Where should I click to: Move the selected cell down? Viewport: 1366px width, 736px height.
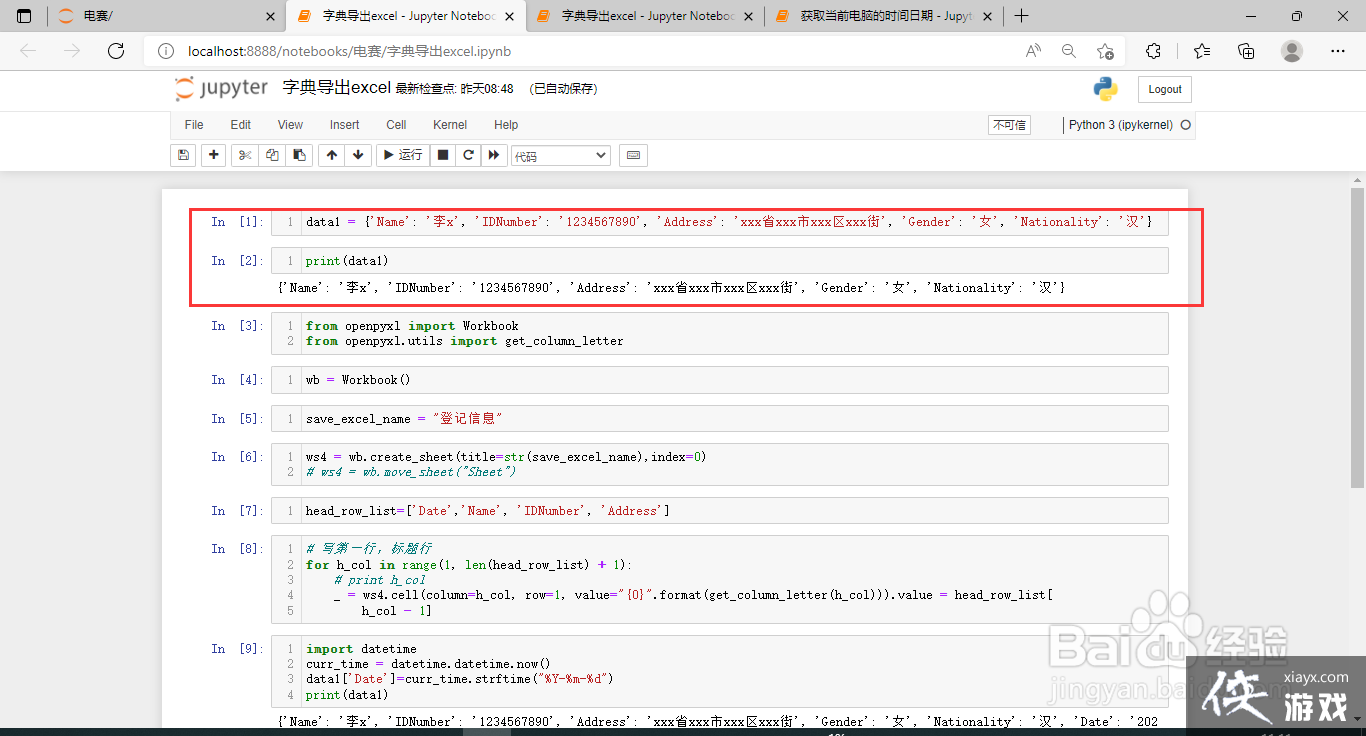tap(358, 155)
